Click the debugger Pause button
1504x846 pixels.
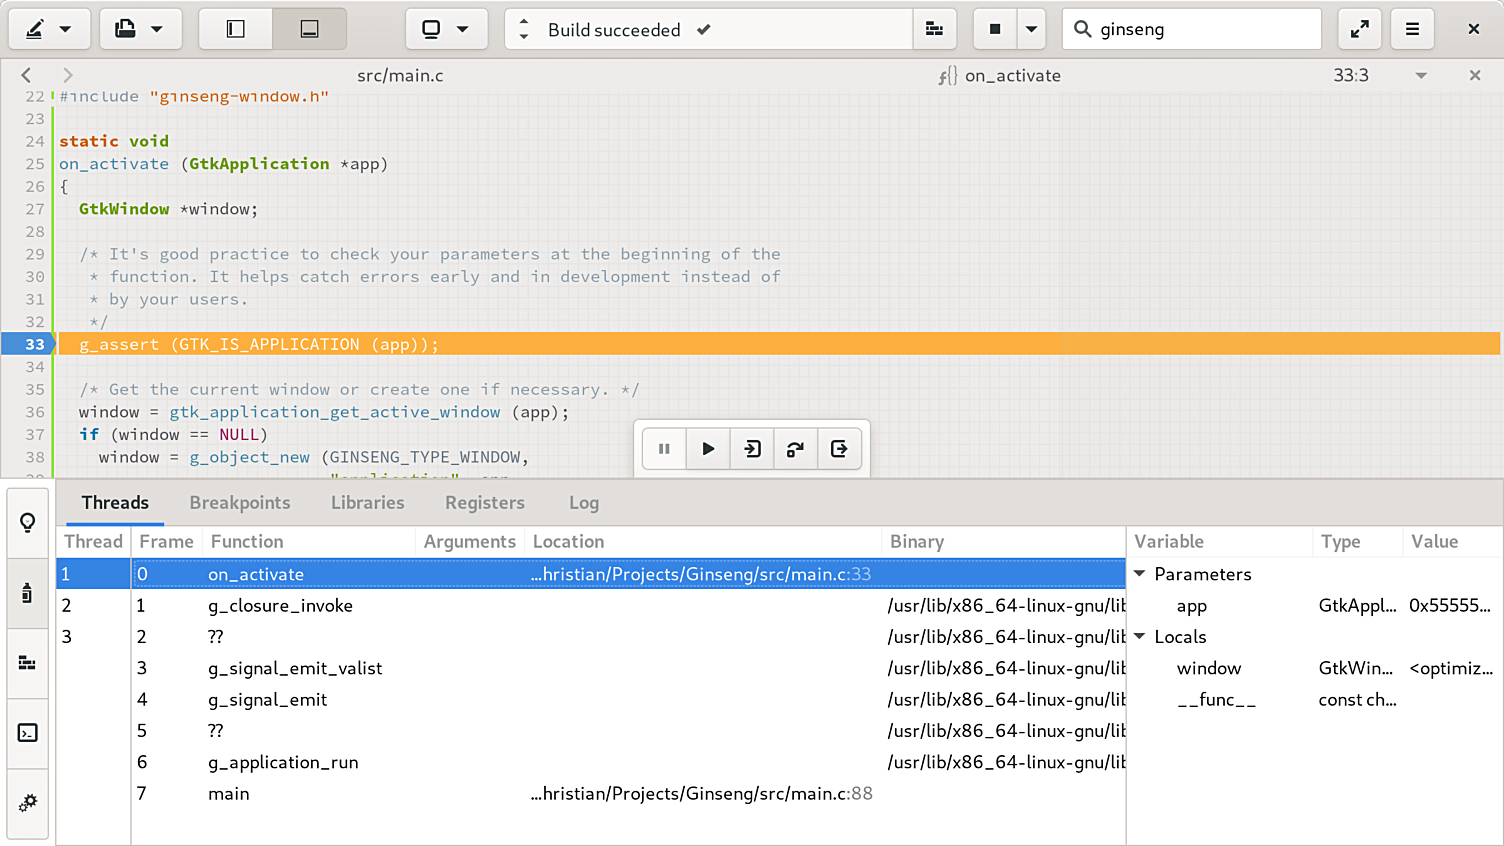tap(664, 449)
